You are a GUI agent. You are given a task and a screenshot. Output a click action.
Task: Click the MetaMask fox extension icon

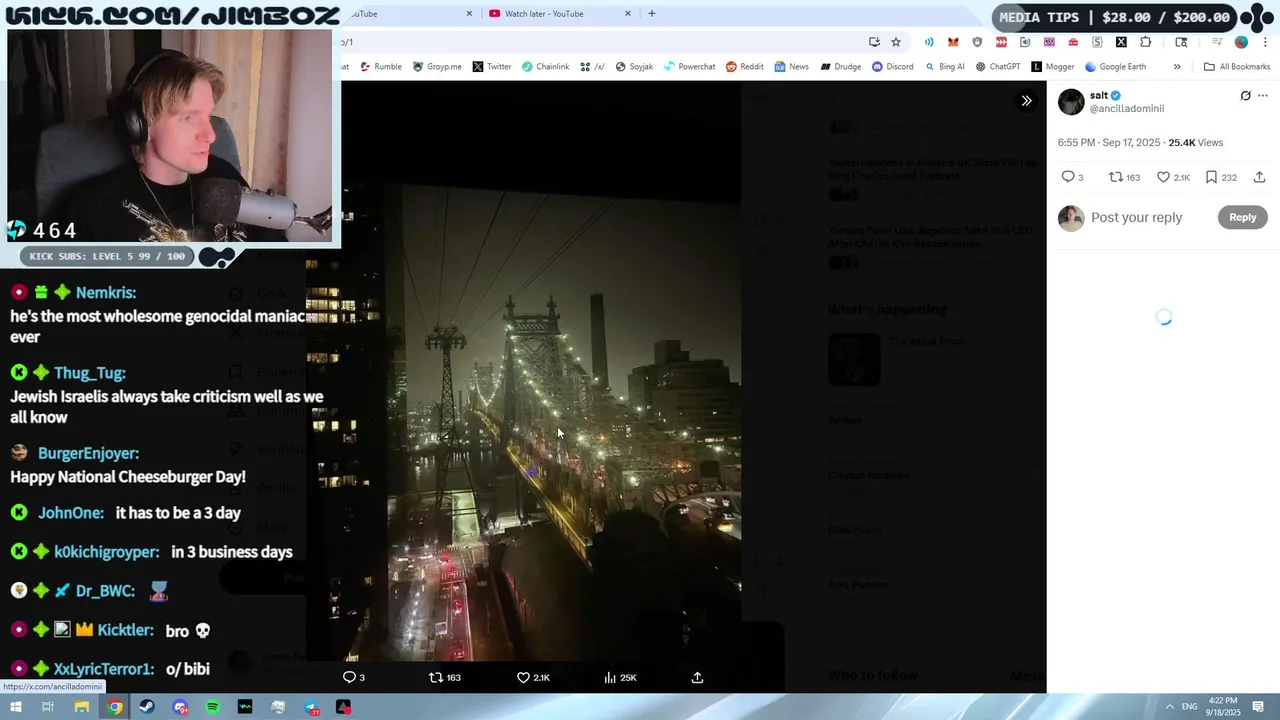click(x=953, y=42)
